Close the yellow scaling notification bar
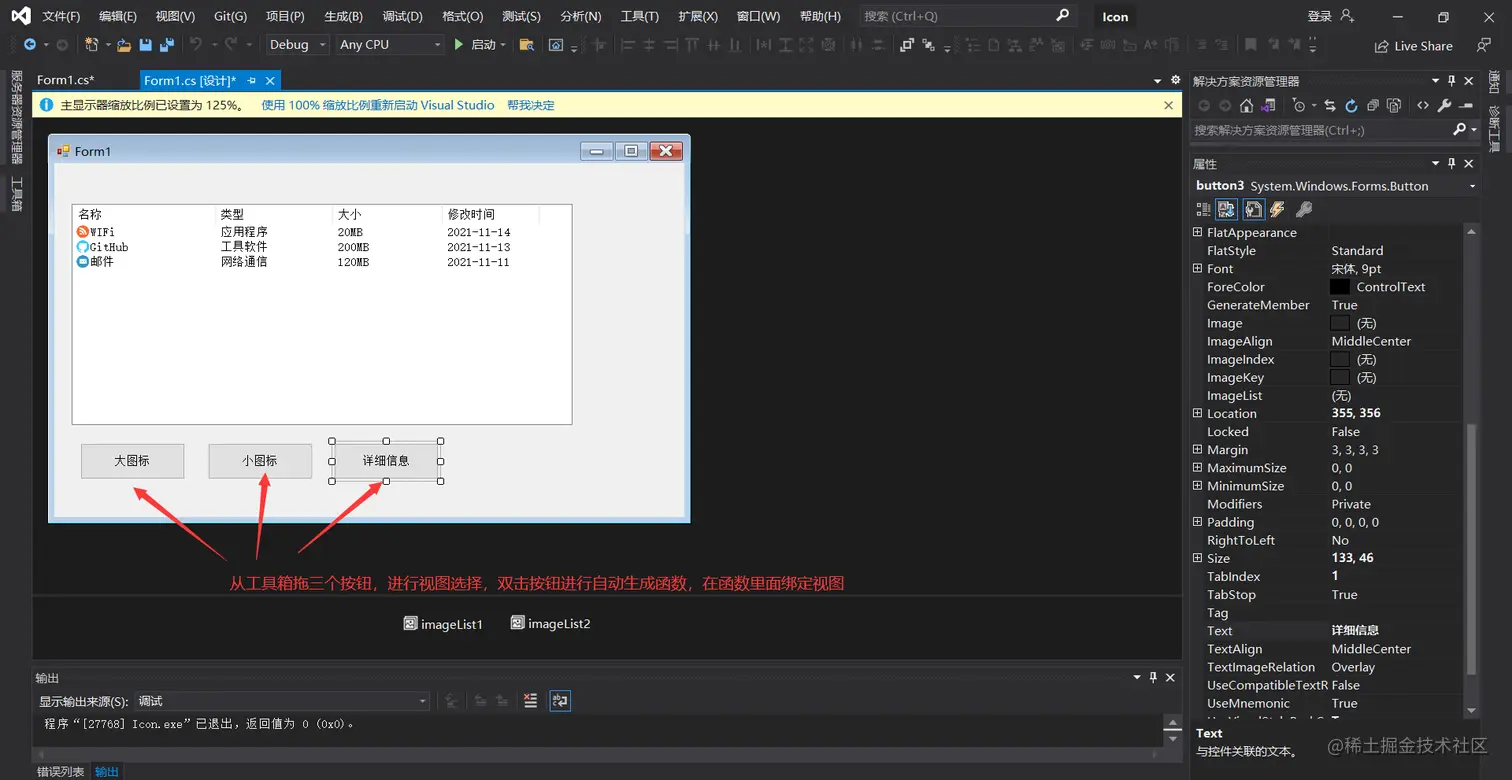 pos(1169,105)
